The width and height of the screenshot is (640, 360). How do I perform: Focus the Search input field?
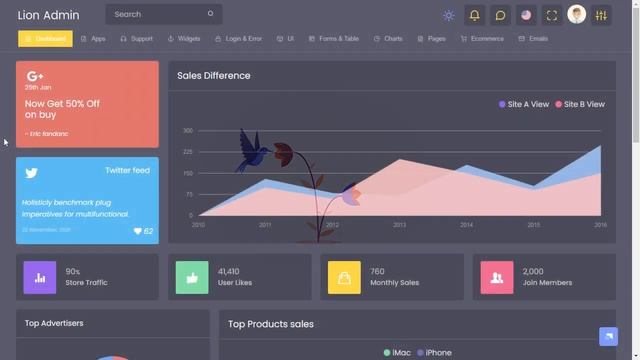164,14
